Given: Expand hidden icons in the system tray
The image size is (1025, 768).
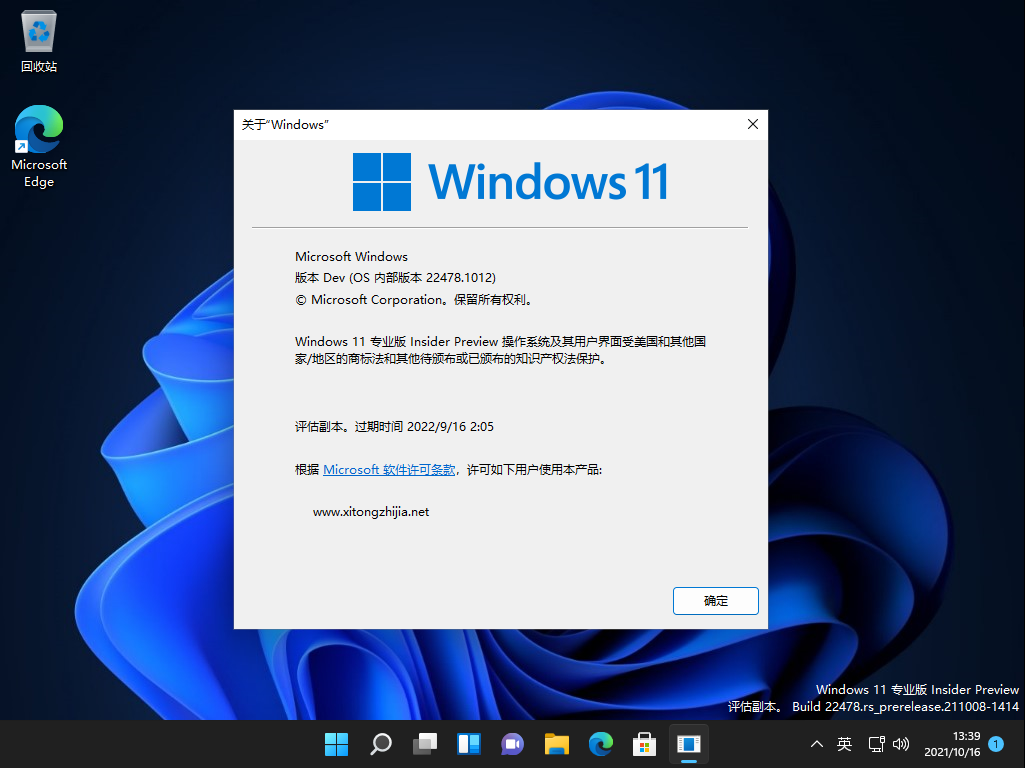Looking at the screenshot, I should (x=817, y=744).
